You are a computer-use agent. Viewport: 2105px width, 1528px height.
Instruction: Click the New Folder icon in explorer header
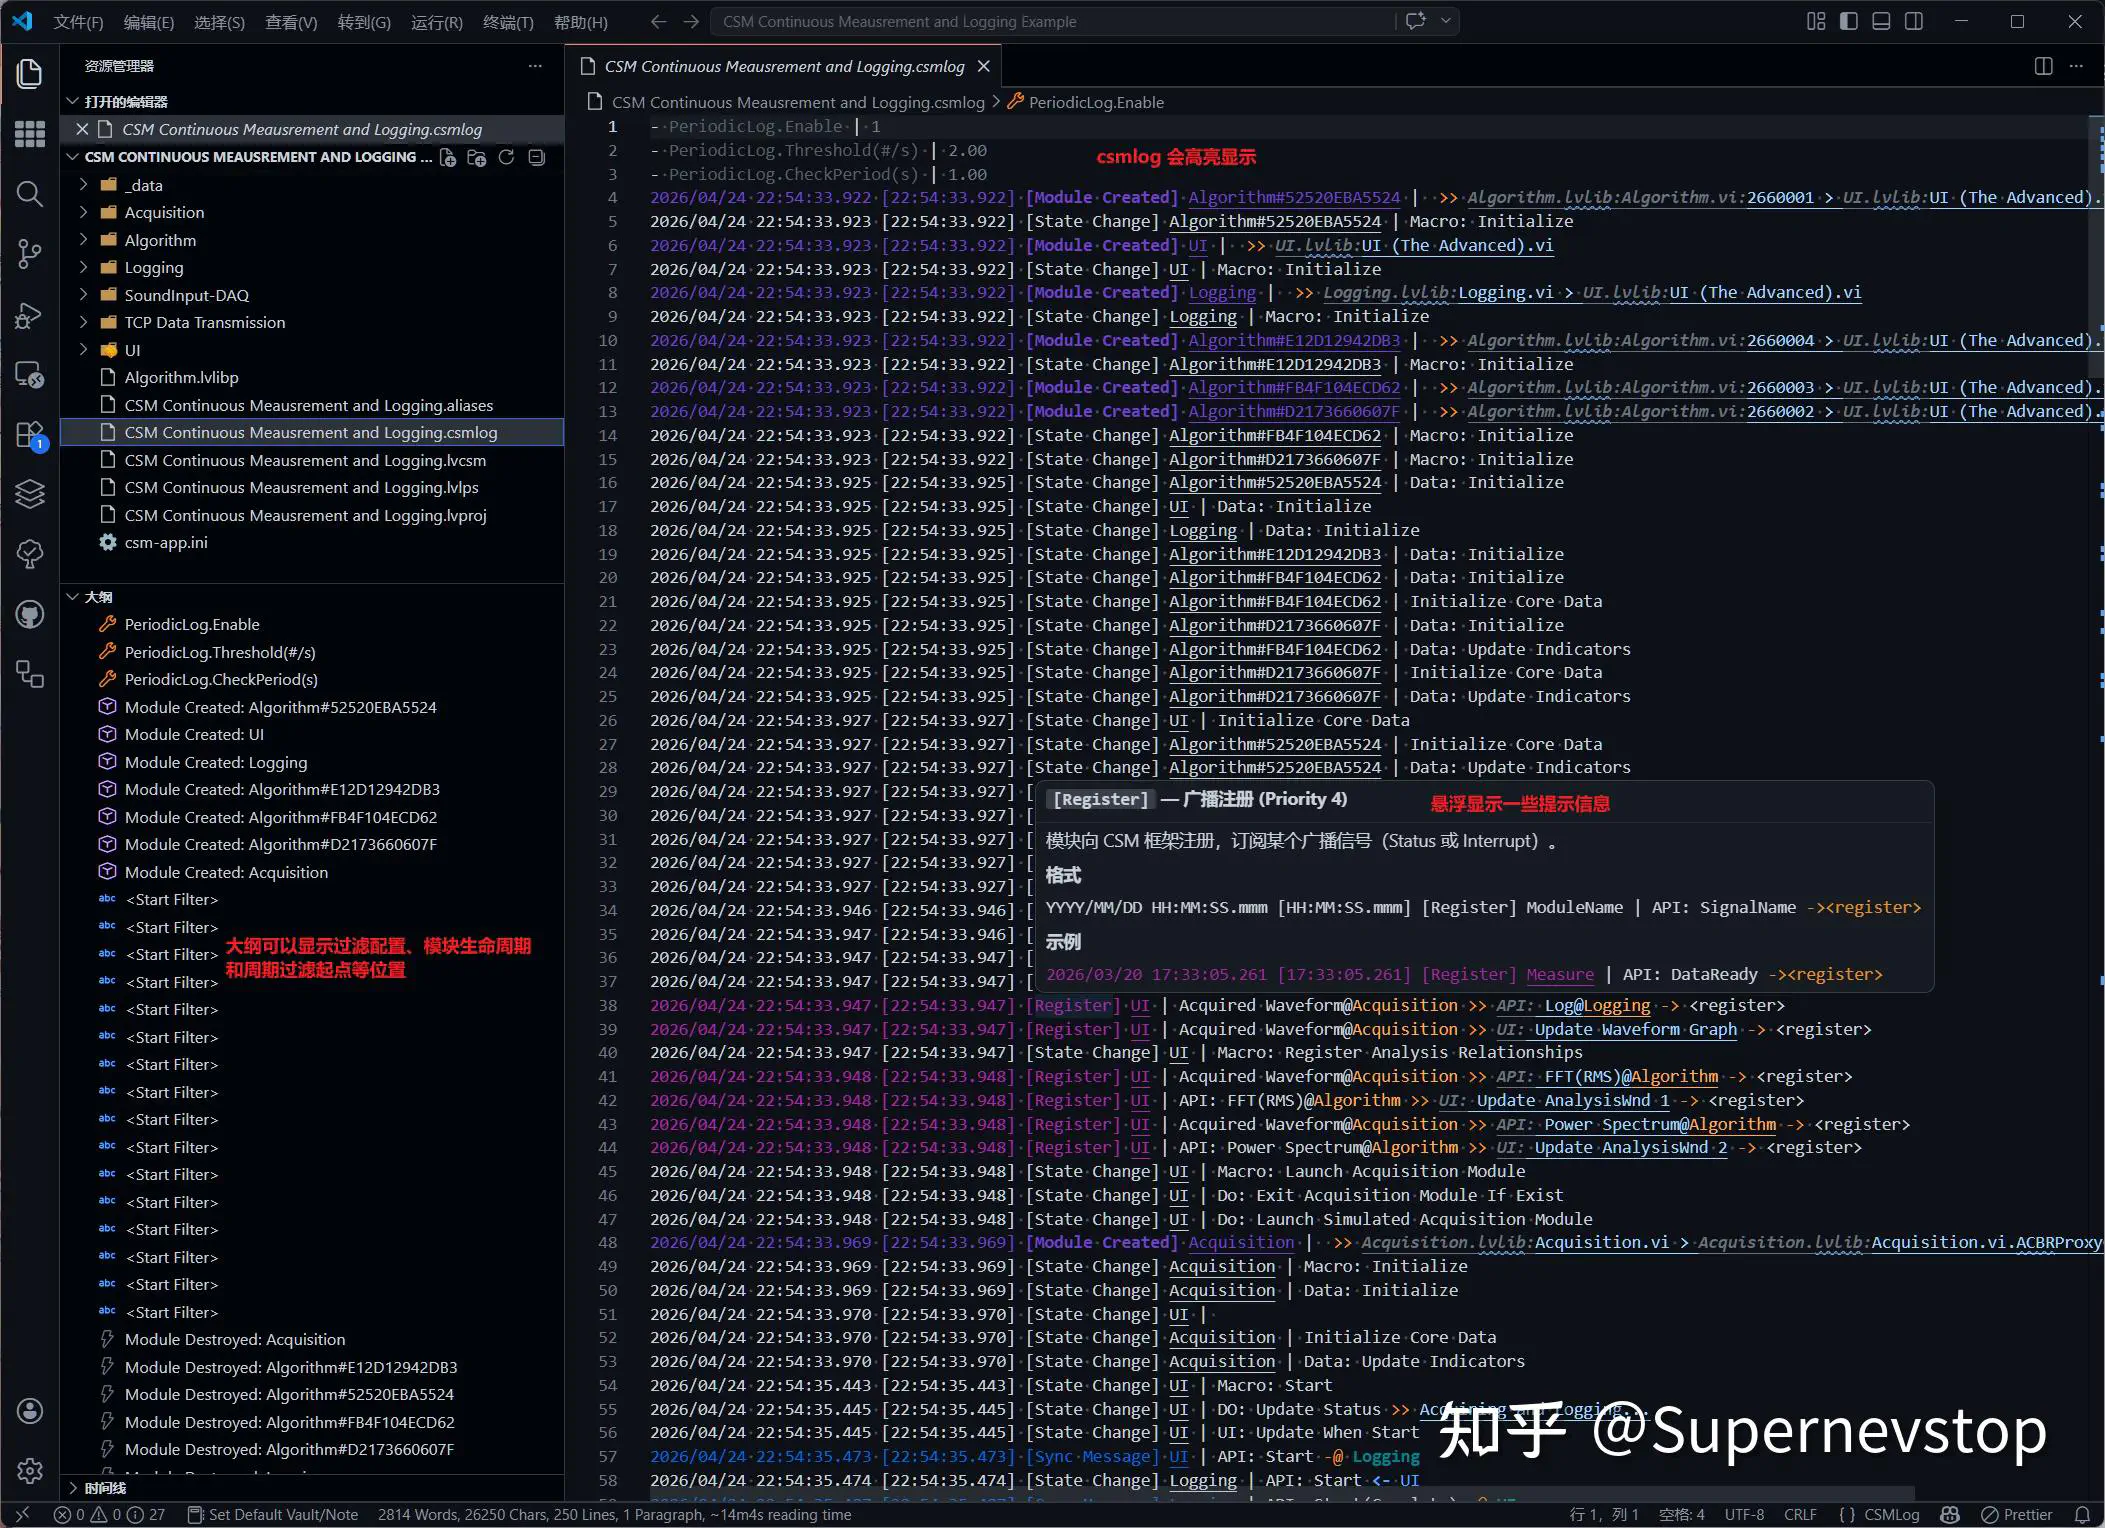477,157
